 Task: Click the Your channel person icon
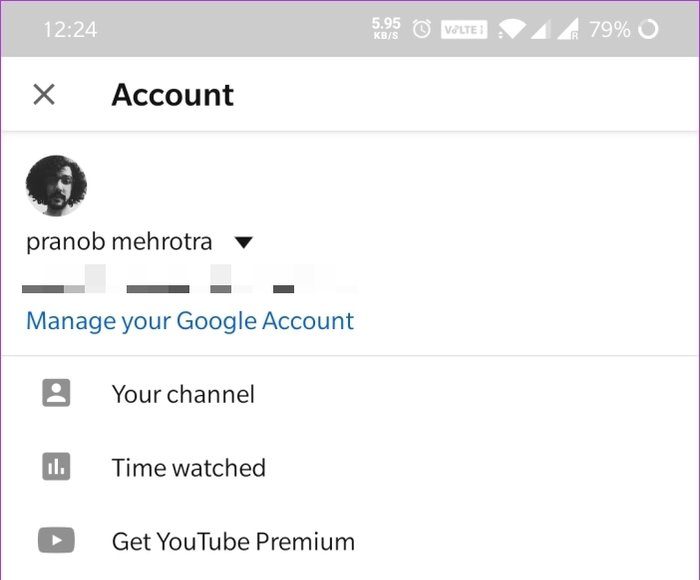56,393
